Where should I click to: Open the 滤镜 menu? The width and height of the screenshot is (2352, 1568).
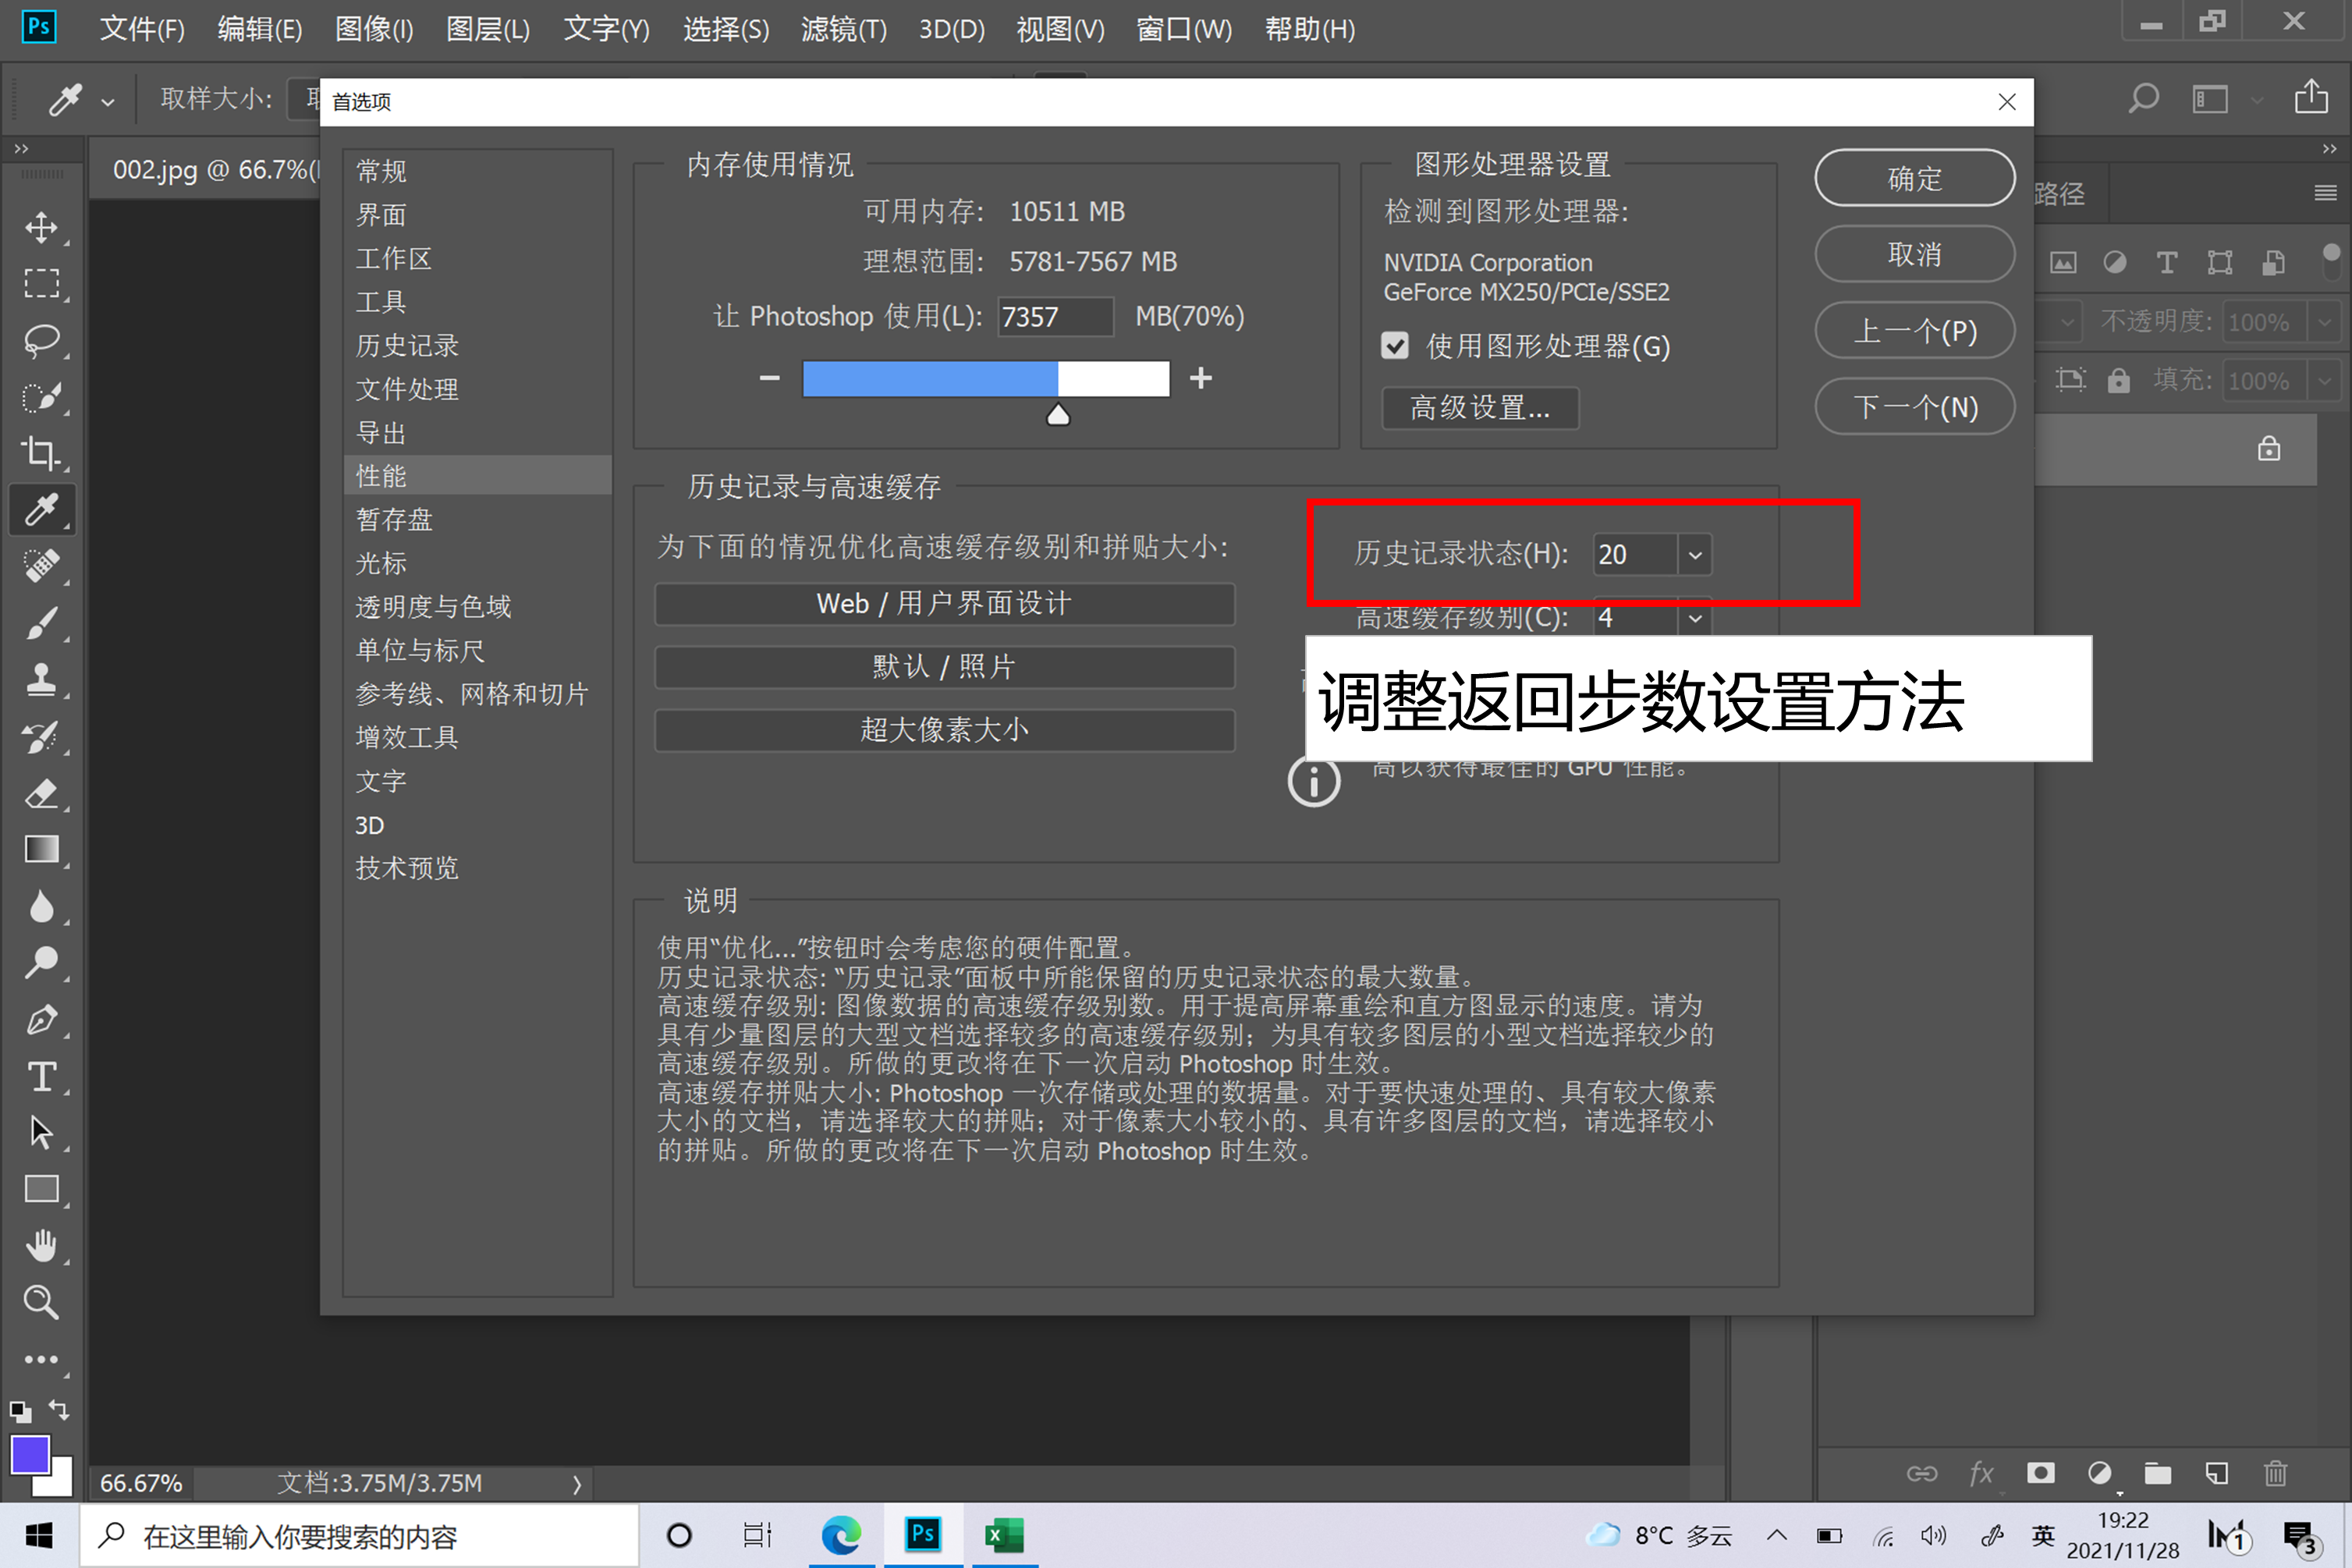point(843,29)
